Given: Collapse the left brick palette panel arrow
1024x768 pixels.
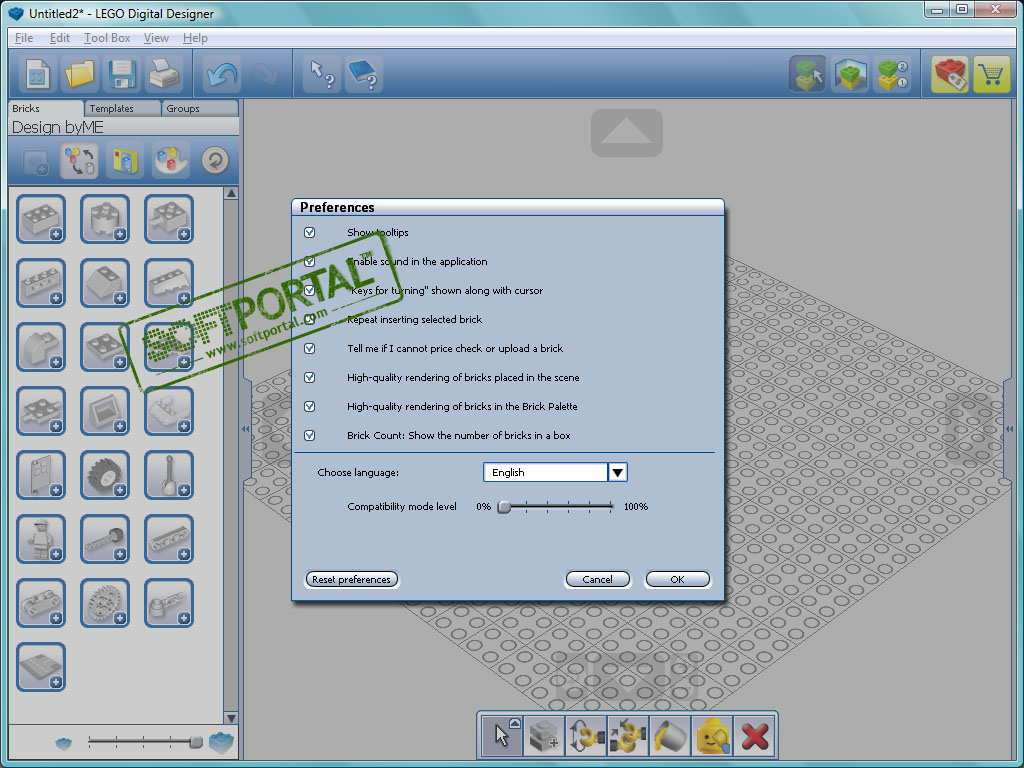Looking at the screenshot, I should pyautogui.click(x=246, y=429).
